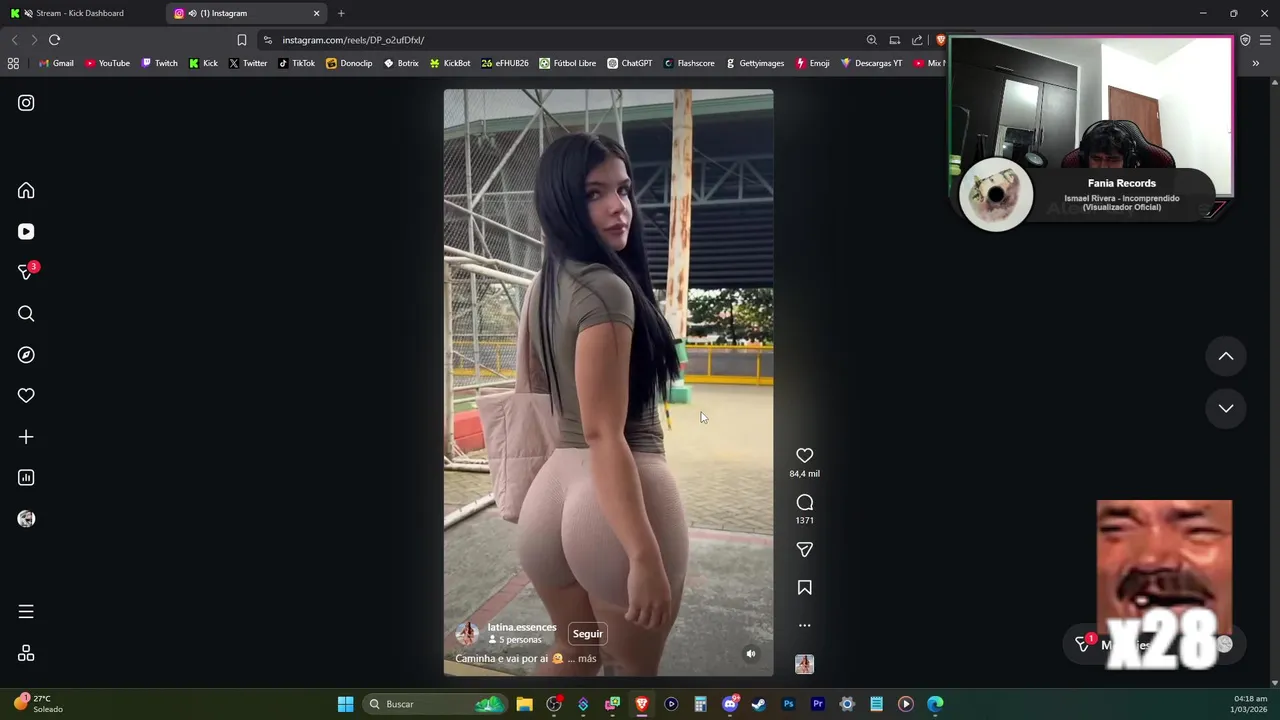1280x720 pixels.
Task: Reload the page
Action: click(54, 40)
